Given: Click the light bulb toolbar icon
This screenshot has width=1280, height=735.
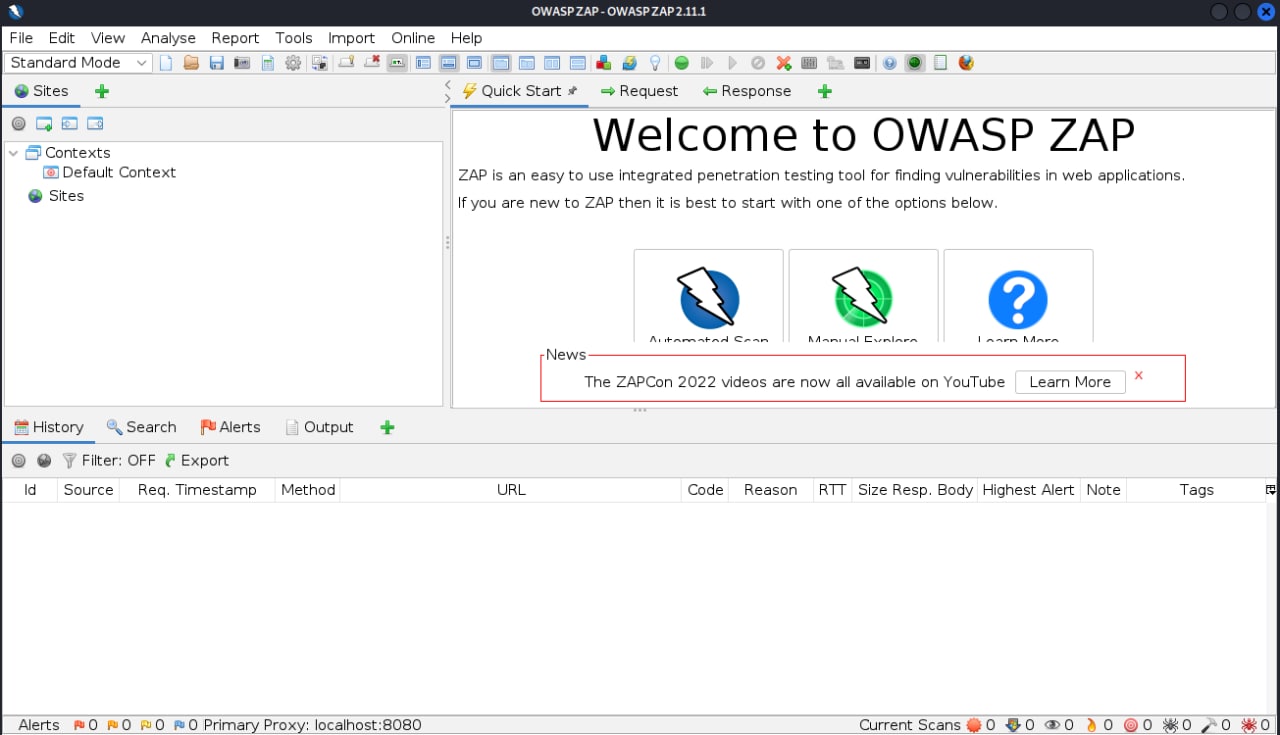Looking at the screenshot, I should [655, 63].
